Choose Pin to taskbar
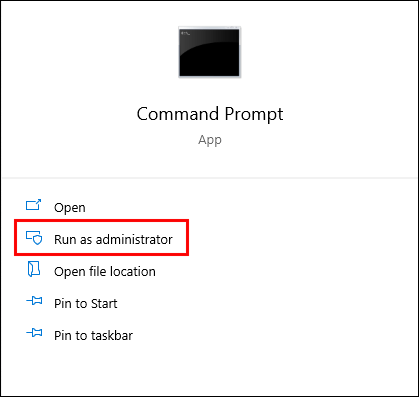This screenshot has height=397, width=419. [x=93, y=335]
